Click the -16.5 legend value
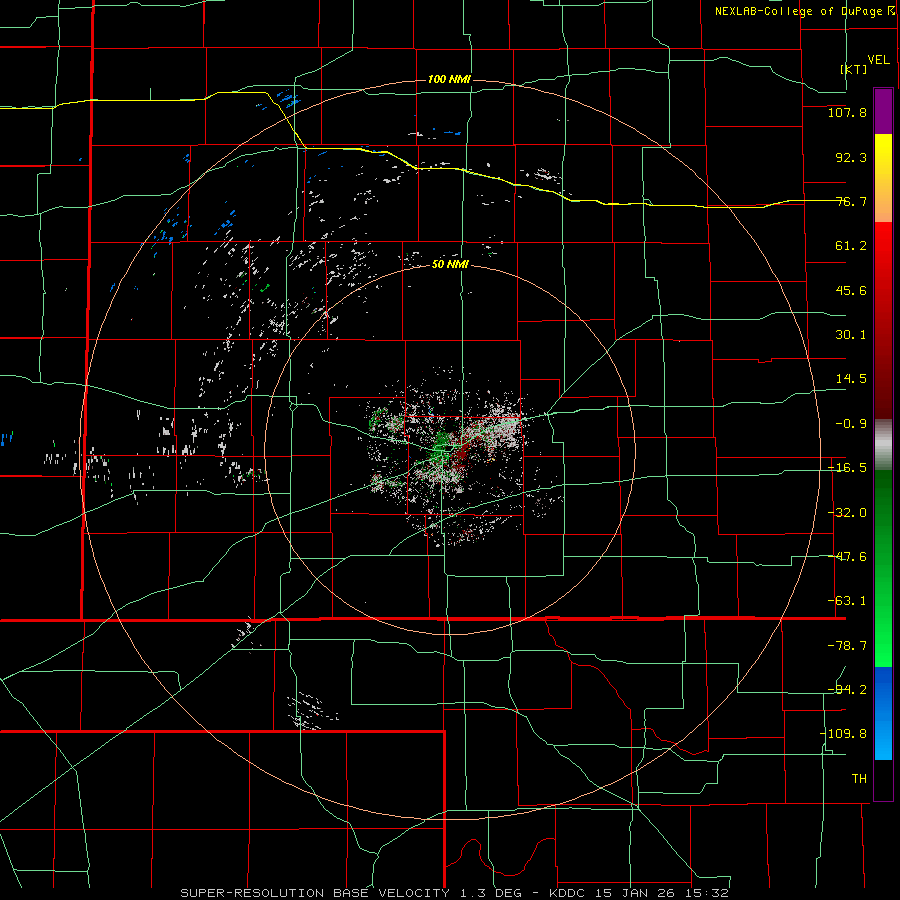The width and height of the screenshot is (900, 900). 847,468
